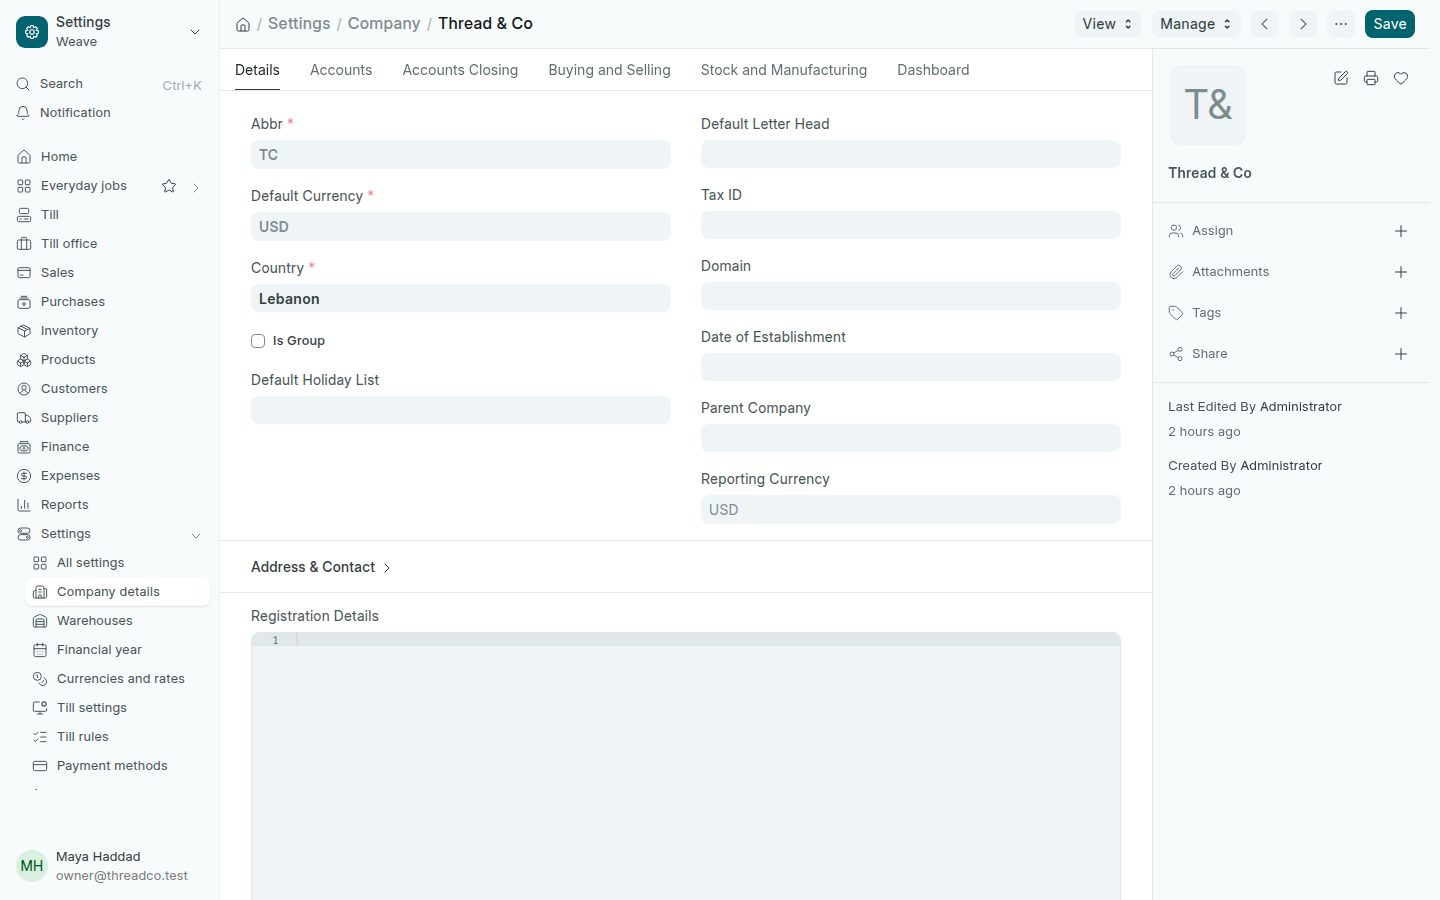Print the company document
Screen dimensions: 1440x900
coord(1371,78)
